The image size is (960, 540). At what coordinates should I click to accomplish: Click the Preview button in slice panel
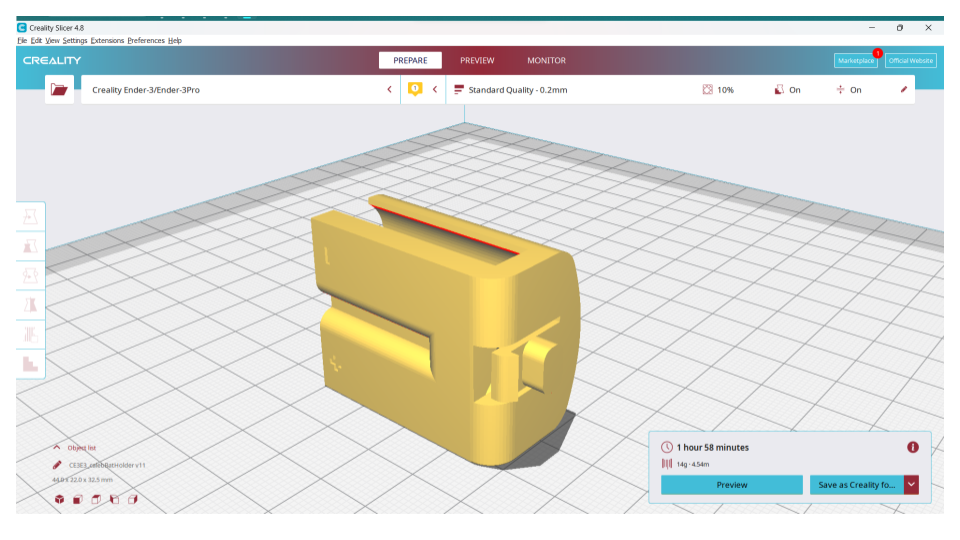coord(732,485)
